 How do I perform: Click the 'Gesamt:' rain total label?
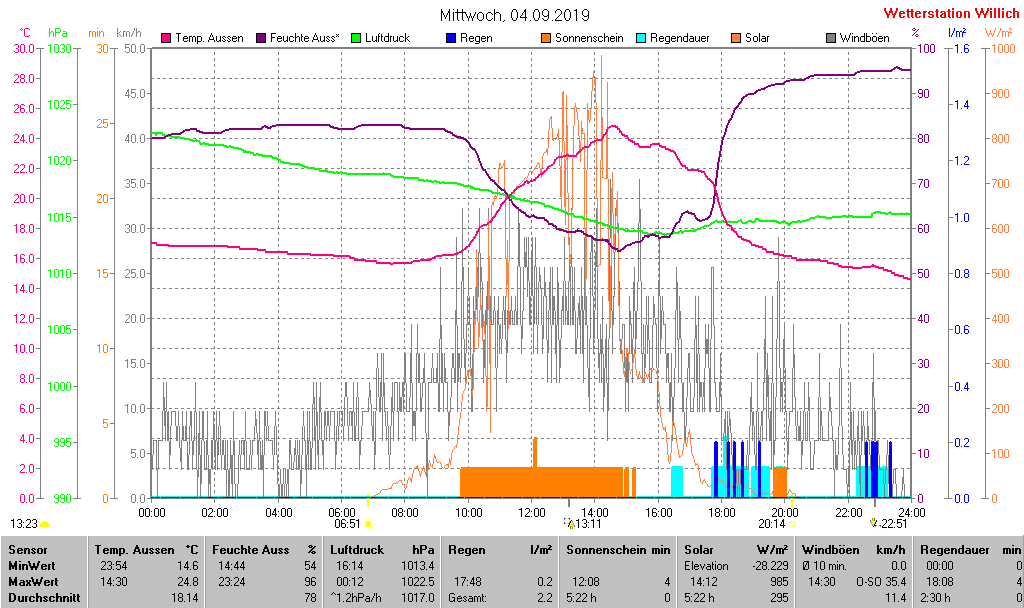(467, 597)
